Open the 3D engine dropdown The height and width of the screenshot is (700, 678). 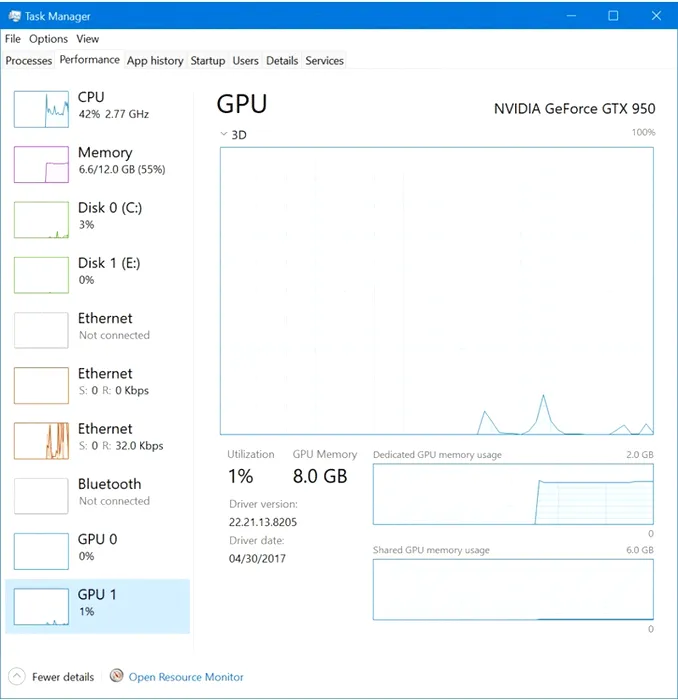tap(225, 134)
